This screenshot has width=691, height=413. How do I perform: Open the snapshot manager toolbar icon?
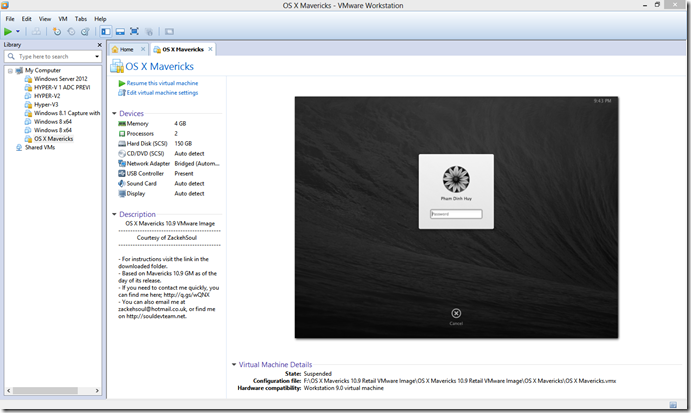(85, 31)
